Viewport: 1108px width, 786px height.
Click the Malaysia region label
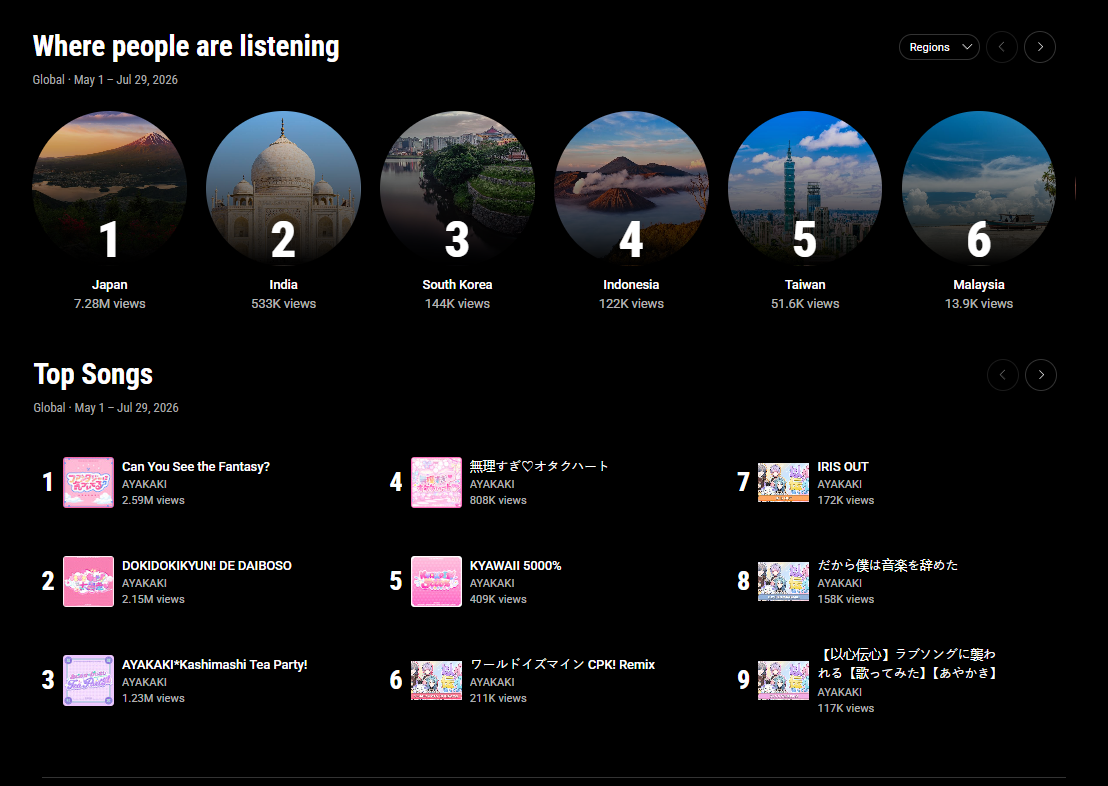coord(979,285)
